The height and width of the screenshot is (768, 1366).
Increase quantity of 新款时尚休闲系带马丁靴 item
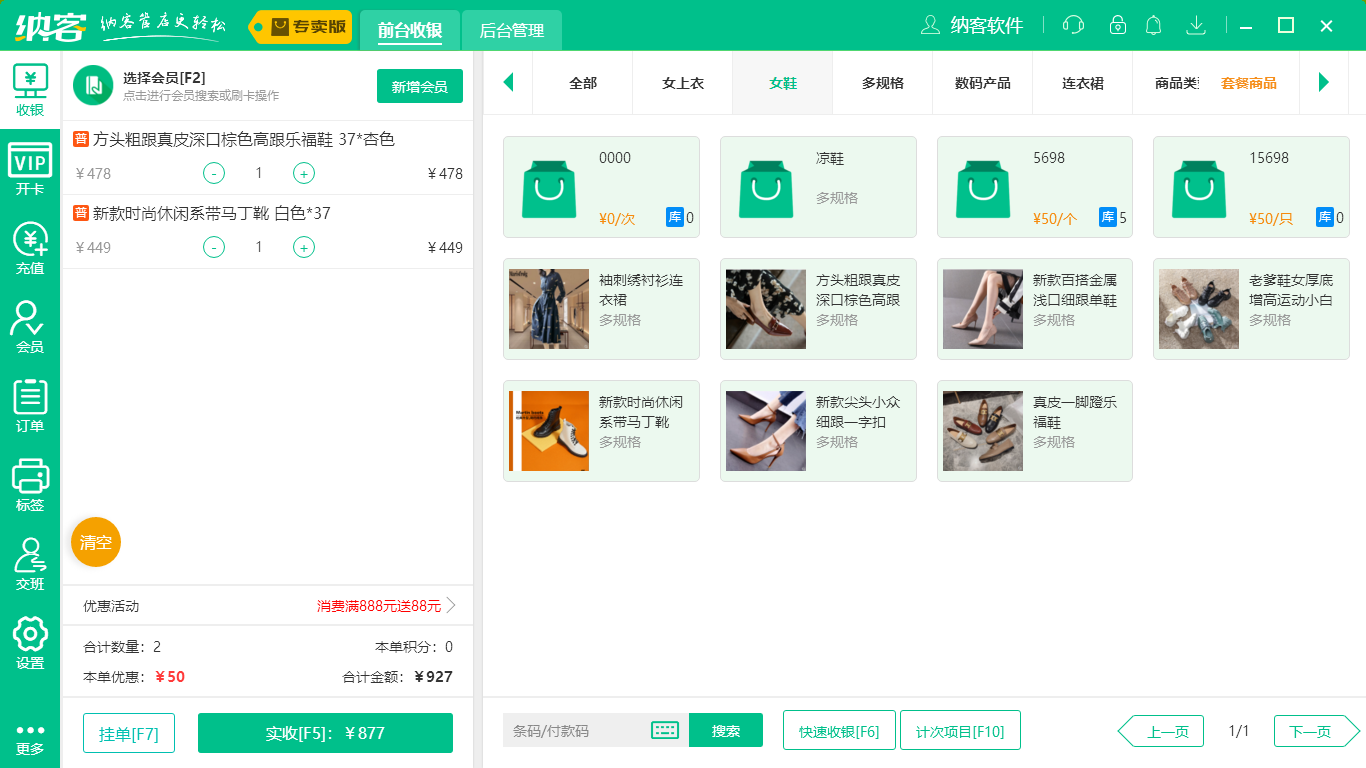[304, 247]
